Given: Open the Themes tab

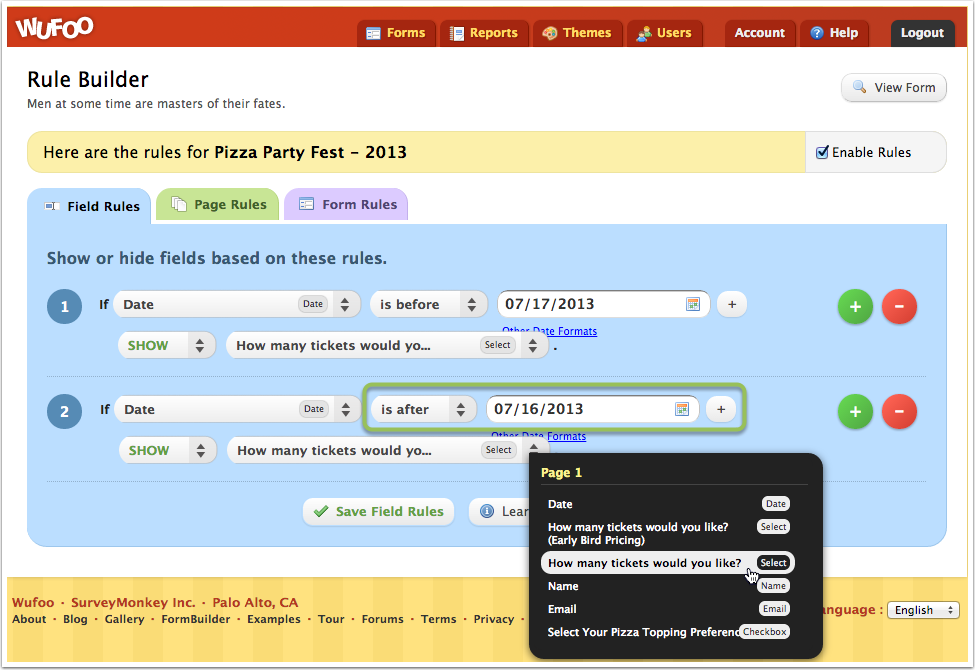Looking at the screenshot, I should pyautogui.click(x=577, y=33).
